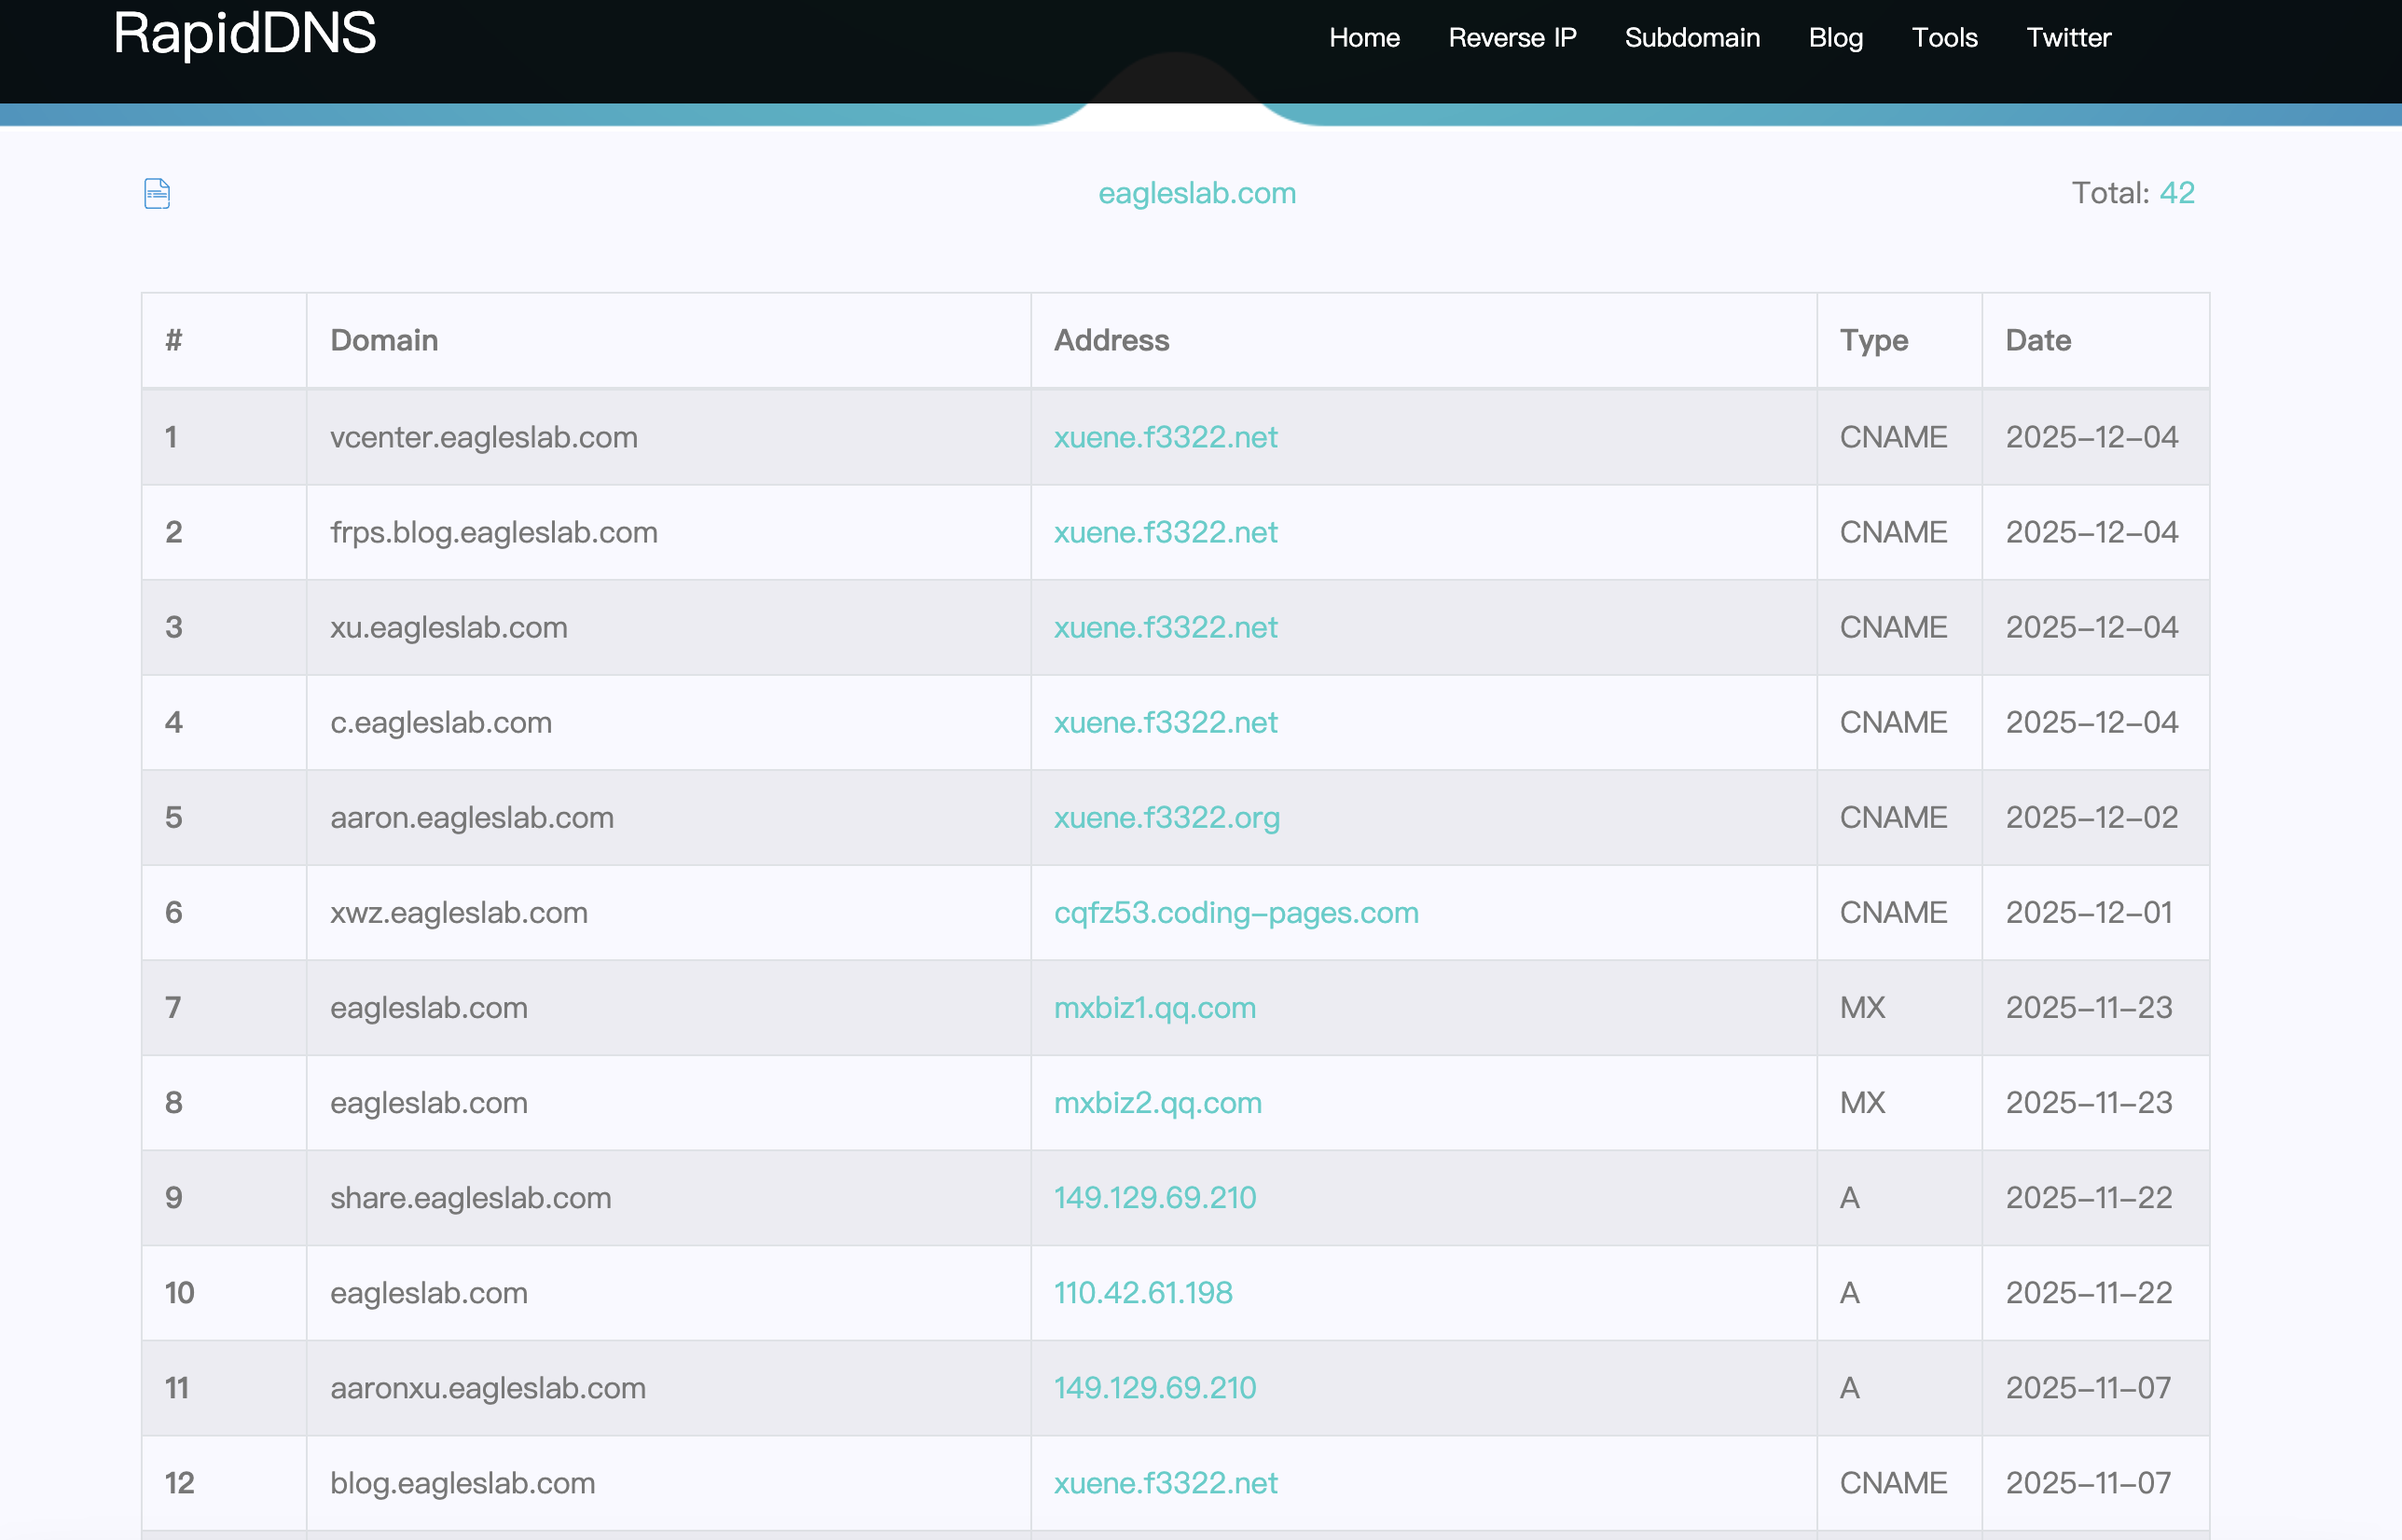The width and height of the screenshot is (2402, 1540).
Task: Click the 110.42.61.198 IP address
Action: [x=1143, y=1292]
